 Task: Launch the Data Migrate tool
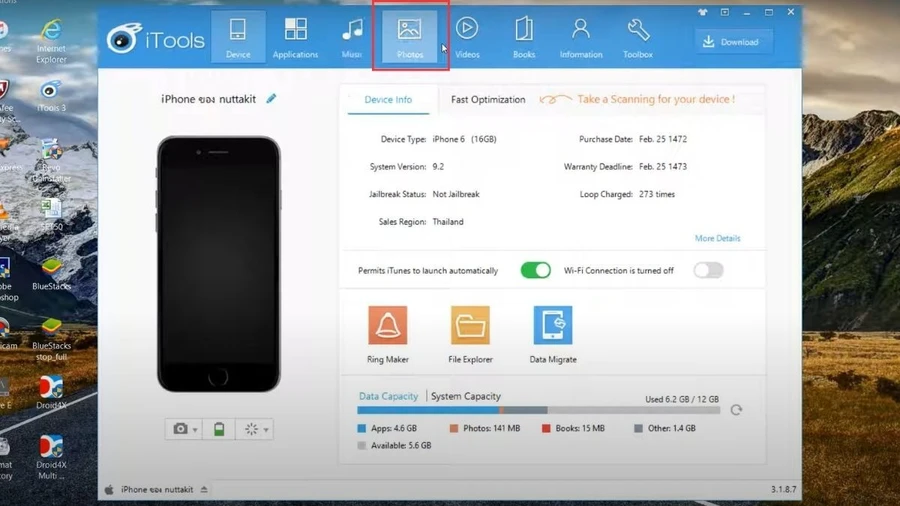(553, 335)
